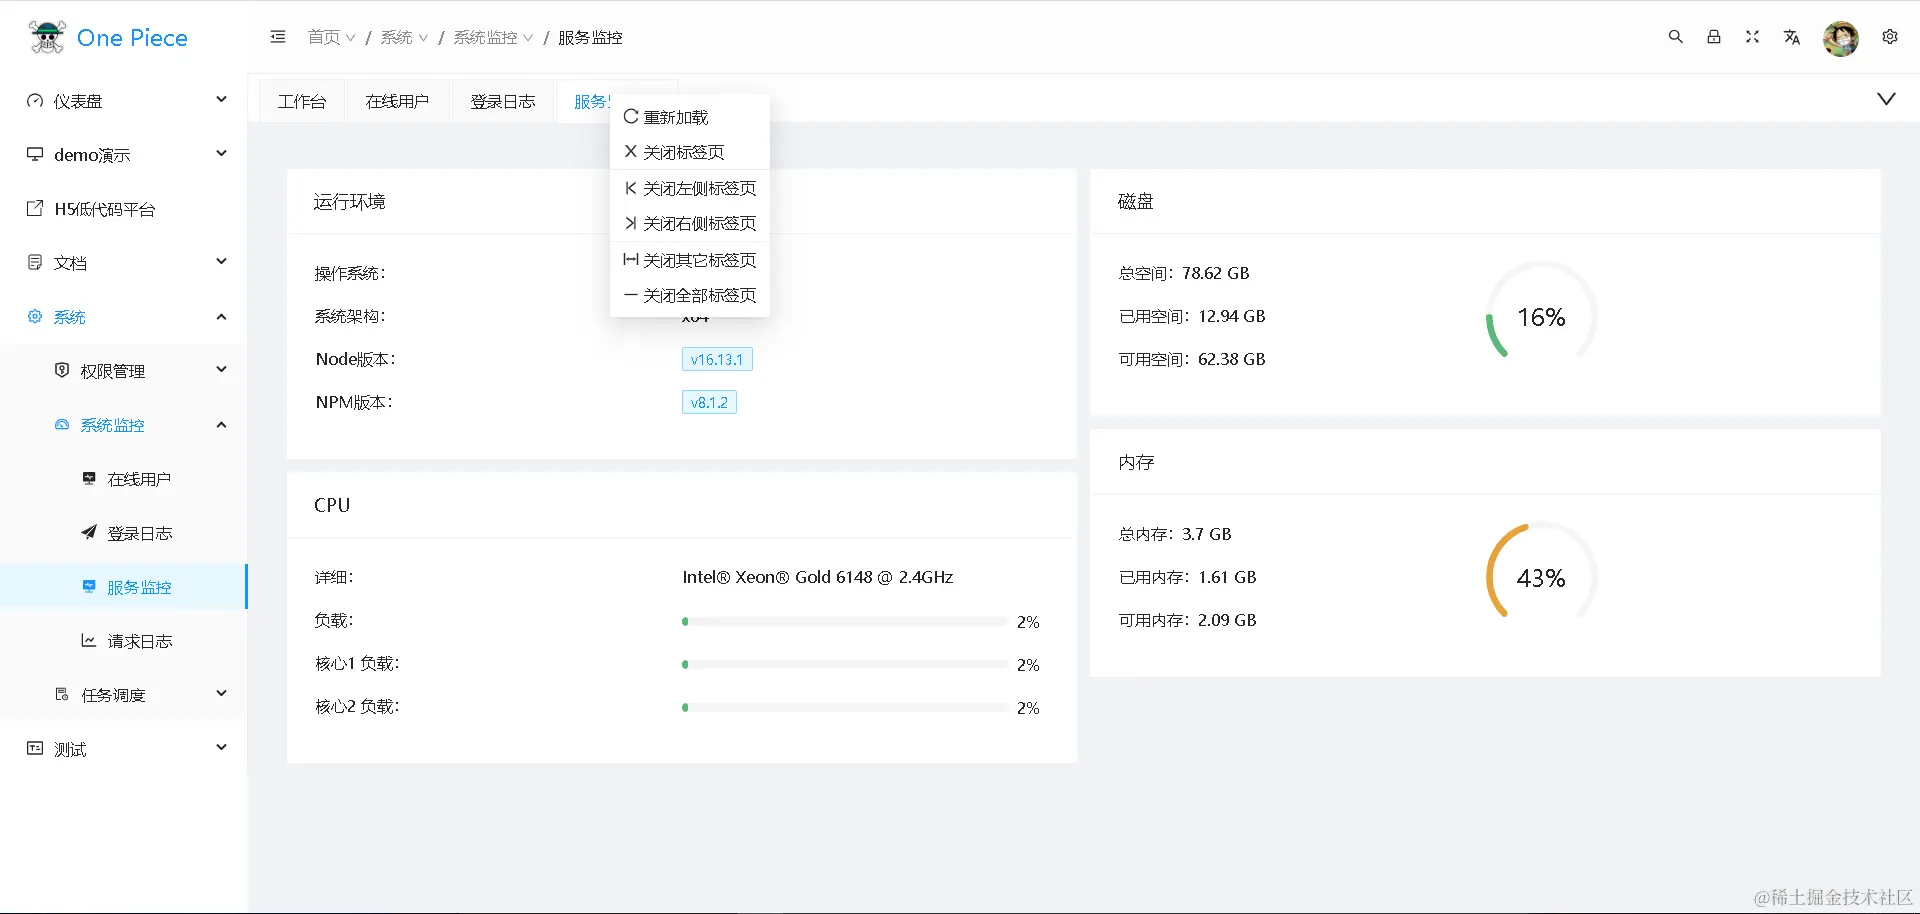
Task: Click the screen icon beside 在线用户 in the sidebar
Action: pyautogui.click(x=89, y=478)
